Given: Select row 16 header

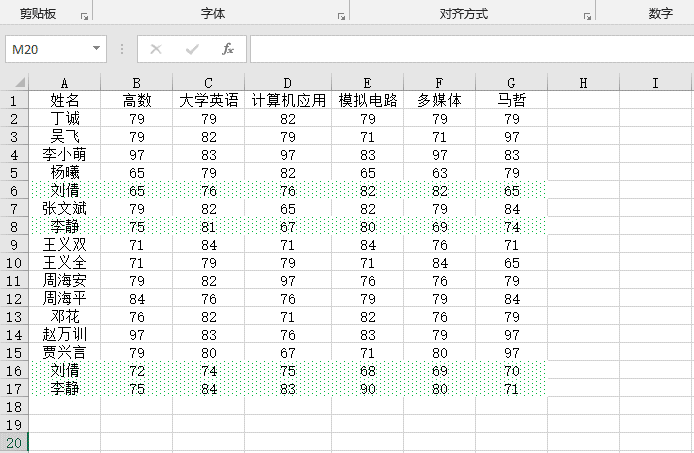Looking at the screenshot, I should click(x=14, y=371).
